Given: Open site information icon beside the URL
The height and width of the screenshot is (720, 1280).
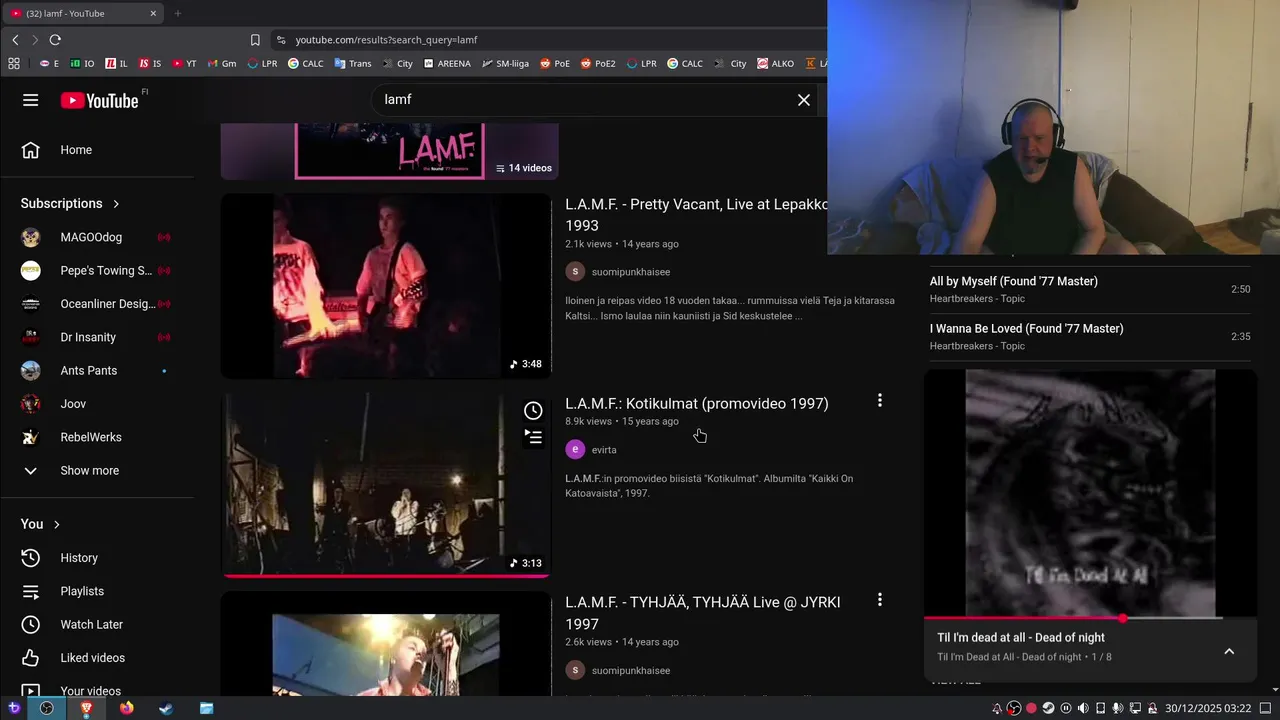Looking at the screenshot, I should 281,40.
